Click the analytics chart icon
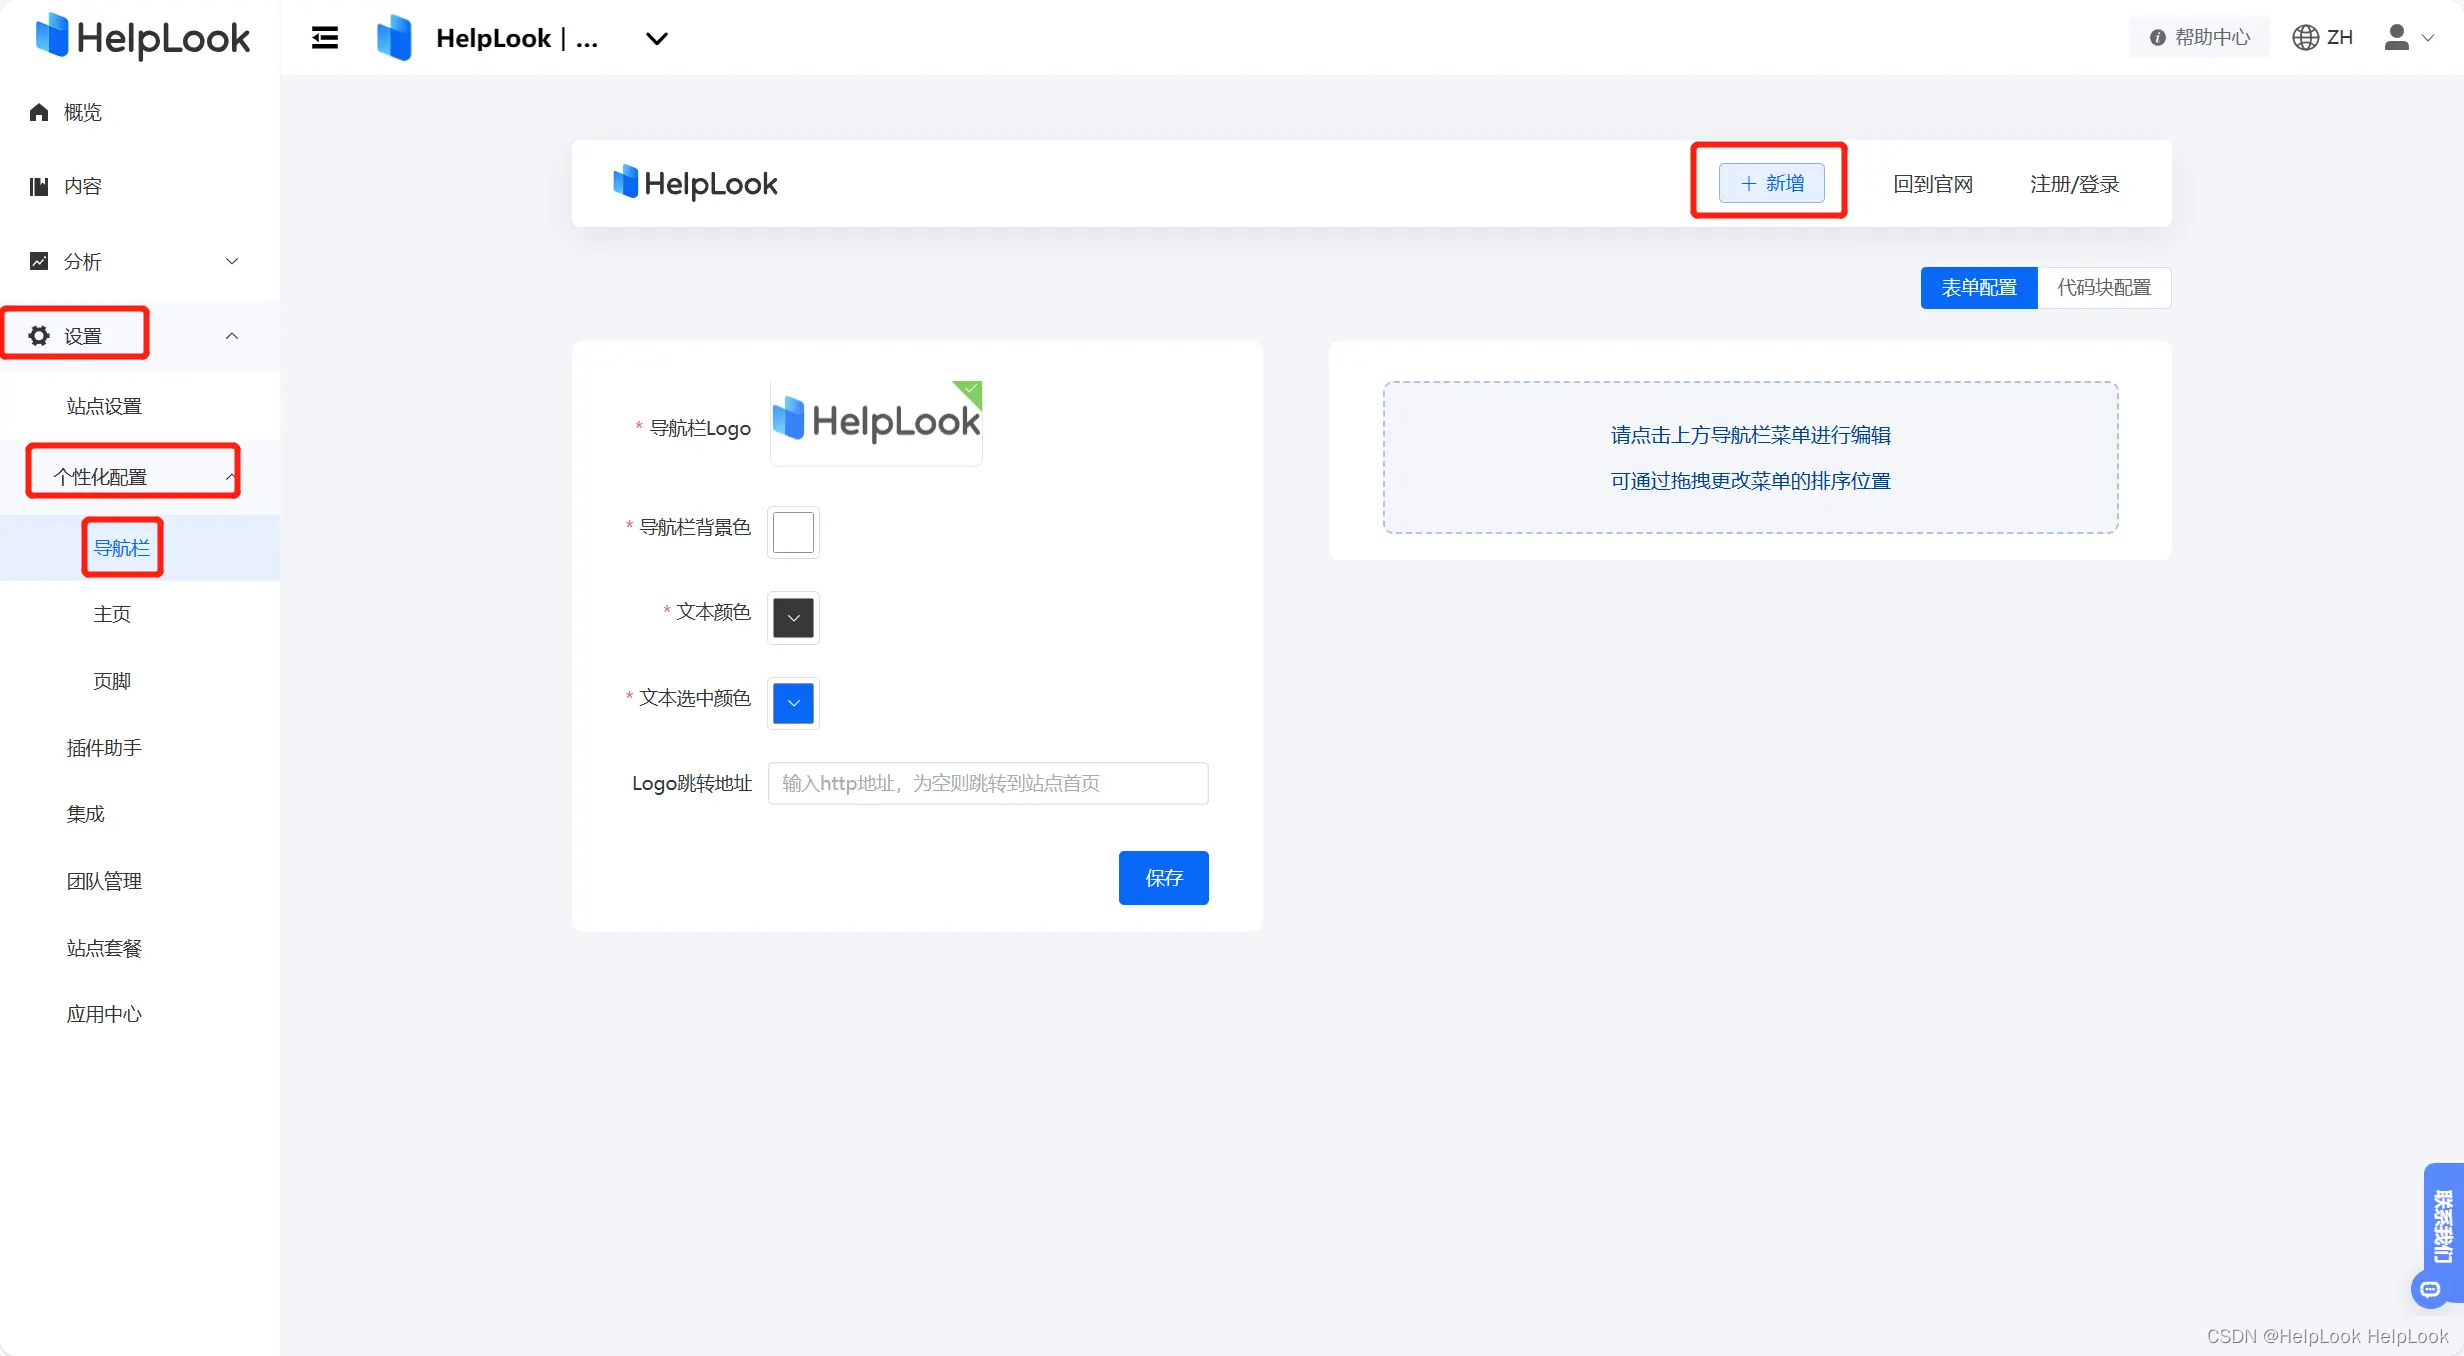2464x1356 pixels. (39, 261)
